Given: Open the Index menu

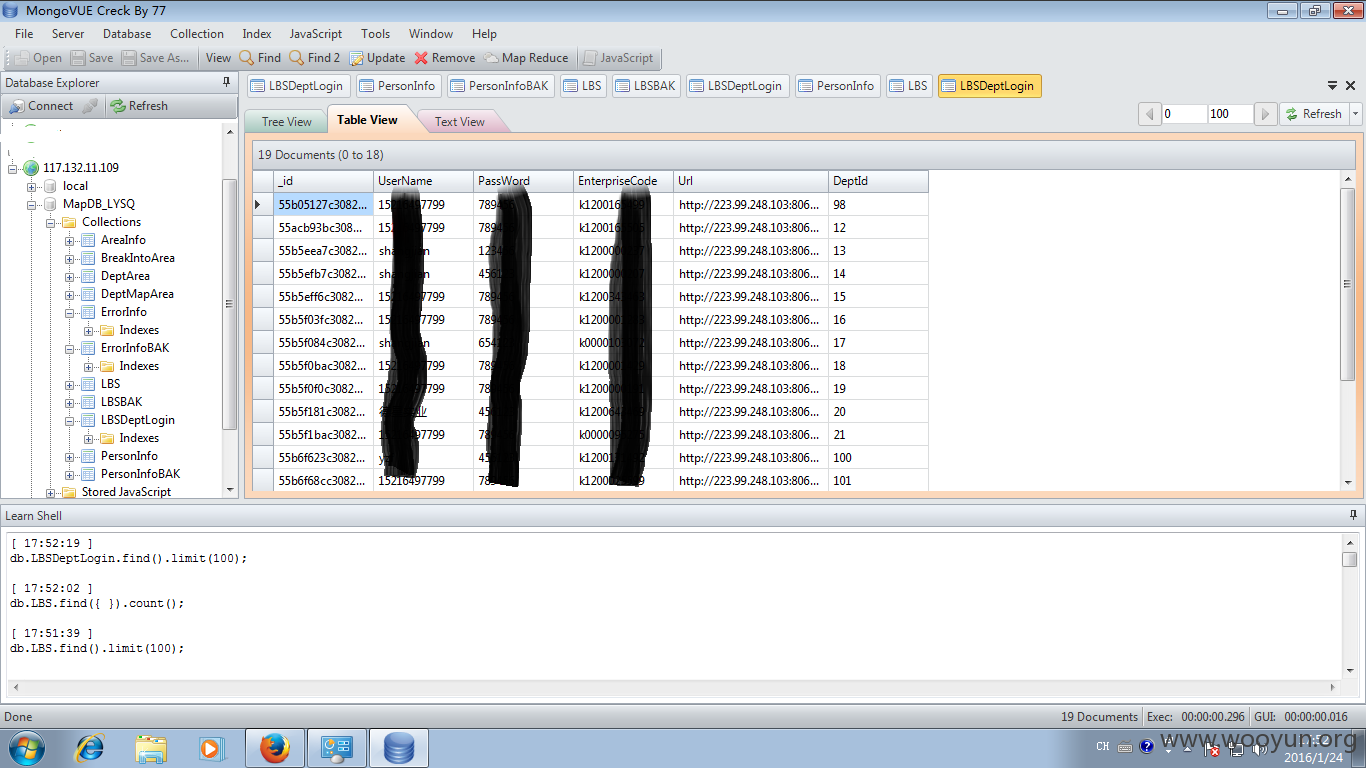Looking at the screenshot, I should [x=257, y=33].
